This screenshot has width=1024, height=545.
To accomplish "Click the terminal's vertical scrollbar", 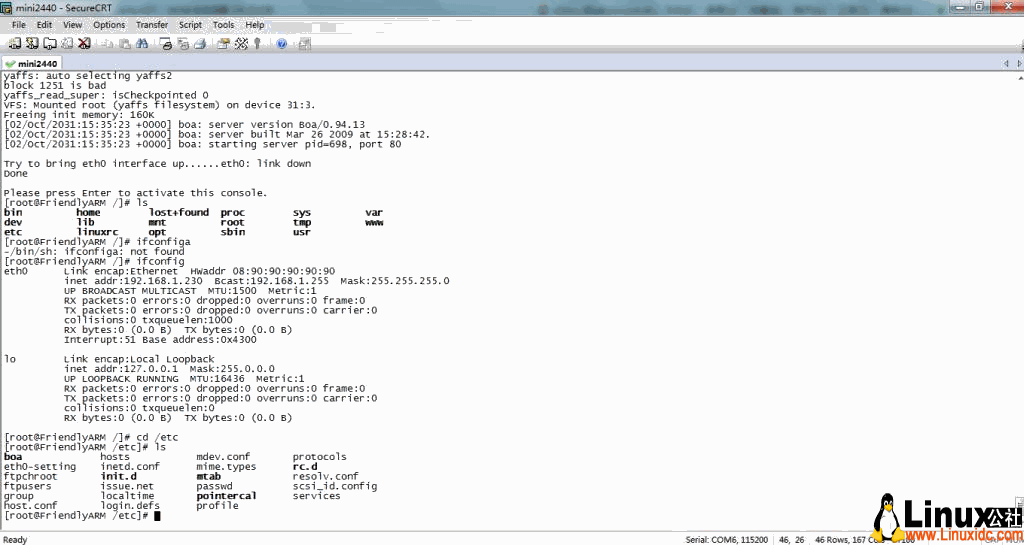I will click(1017, 300).
